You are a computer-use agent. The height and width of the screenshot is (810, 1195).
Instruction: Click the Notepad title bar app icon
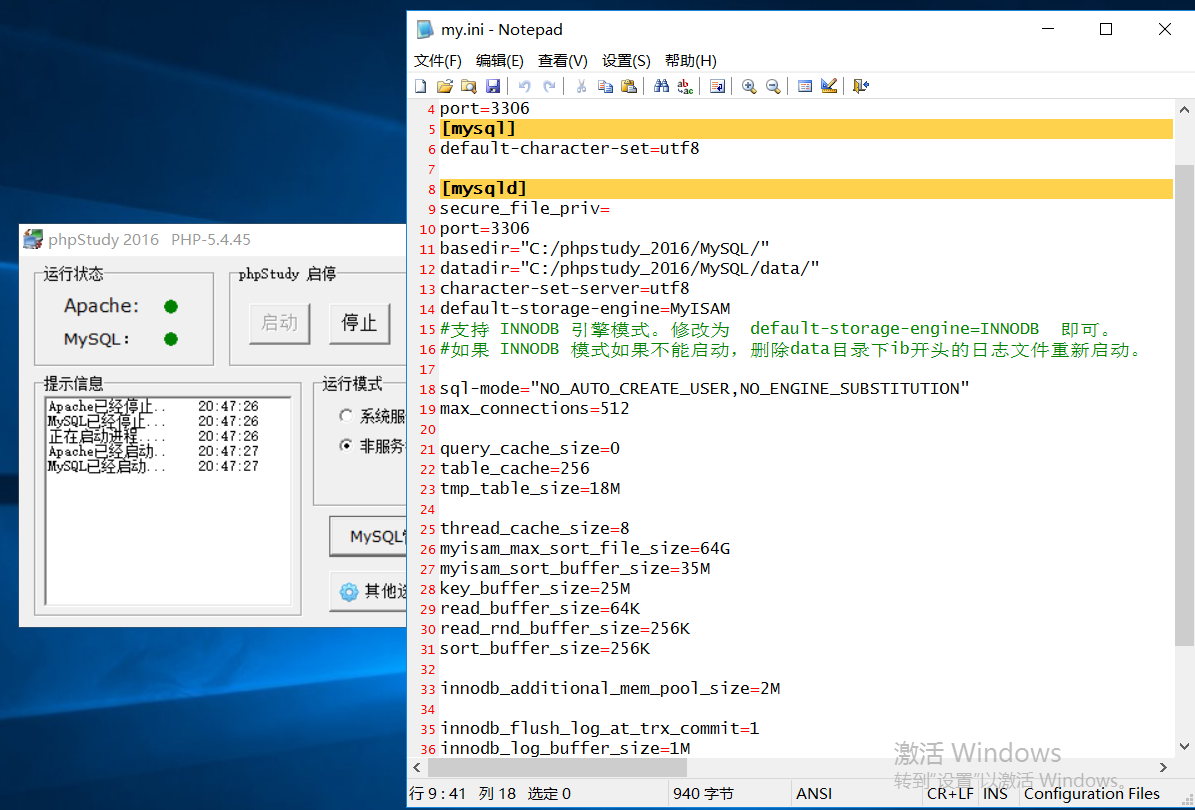tap(424, 30)
